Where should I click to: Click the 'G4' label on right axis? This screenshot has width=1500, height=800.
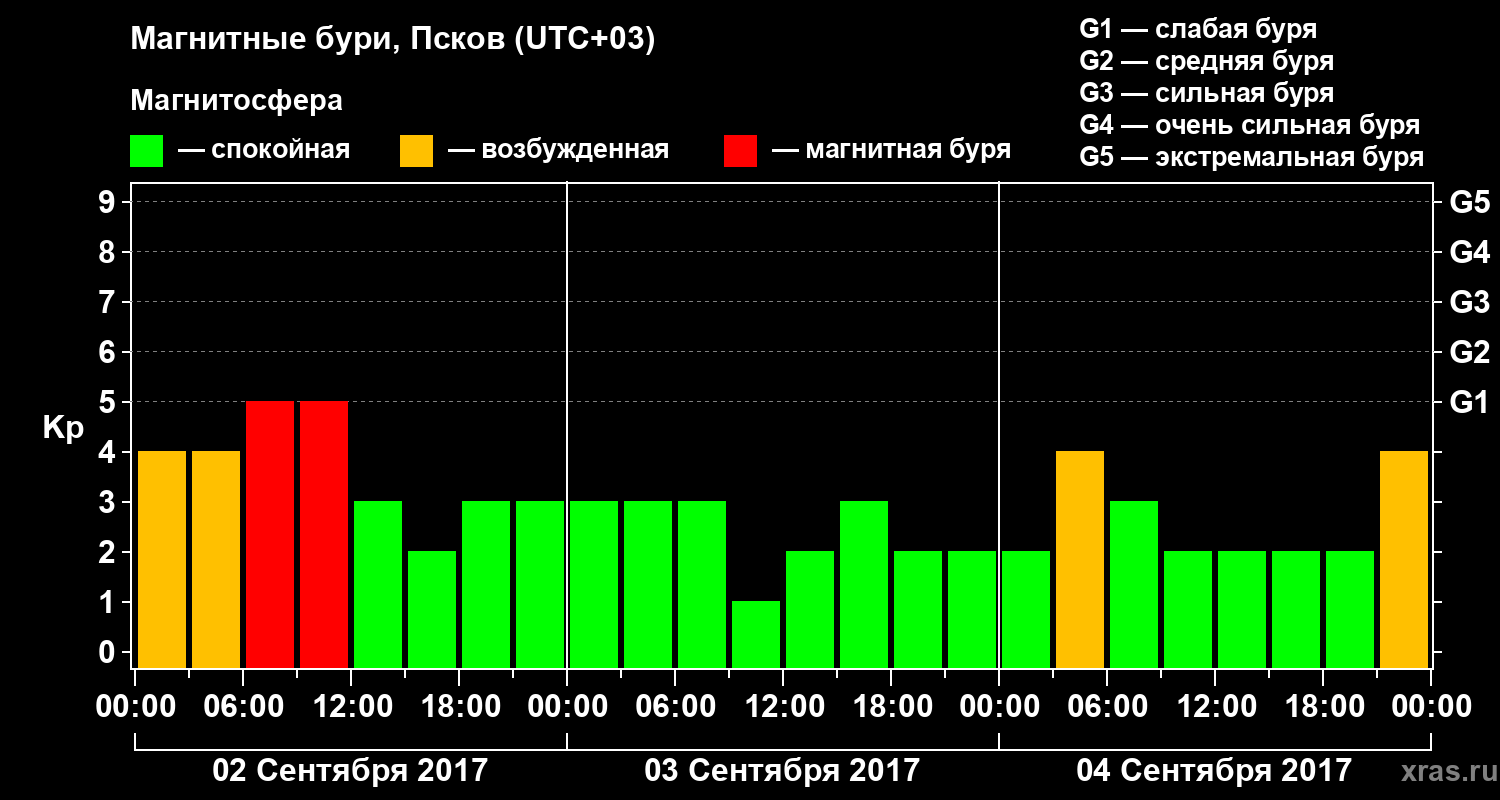[x=1469, y=252]
